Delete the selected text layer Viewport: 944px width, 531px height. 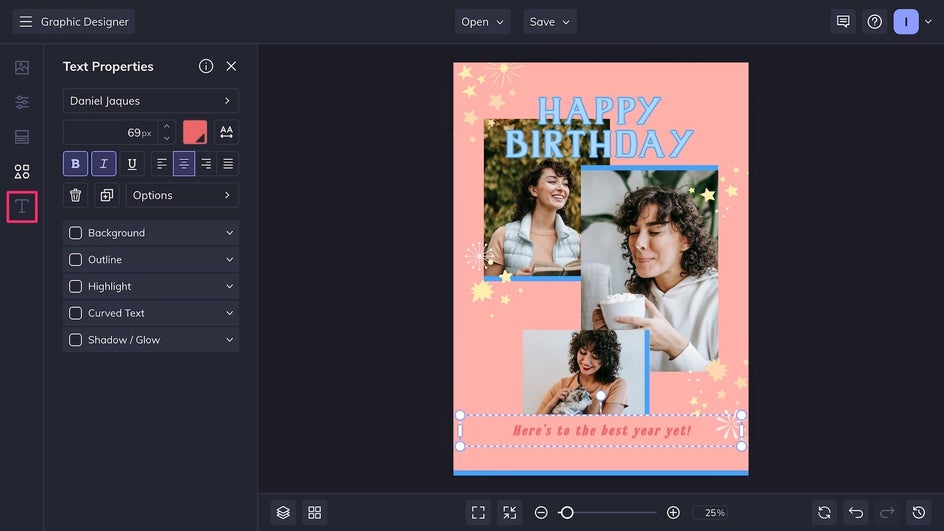75,195
